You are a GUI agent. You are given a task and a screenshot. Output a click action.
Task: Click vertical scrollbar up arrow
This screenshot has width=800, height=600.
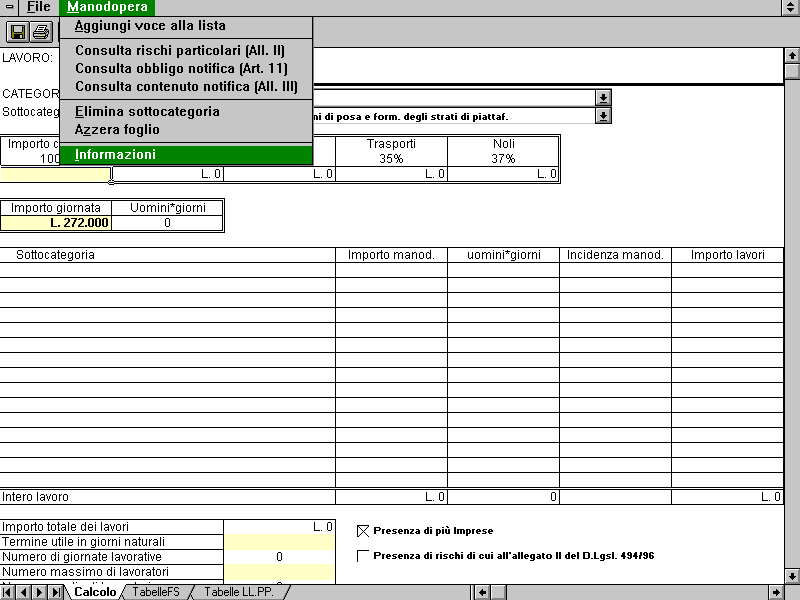pos(792,56)
